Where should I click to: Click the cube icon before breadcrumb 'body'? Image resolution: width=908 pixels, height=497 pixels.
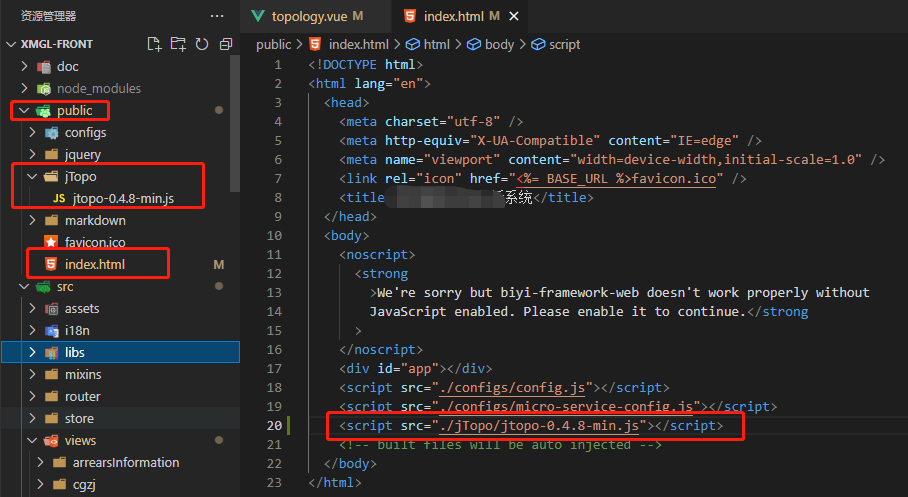point(474,45)
